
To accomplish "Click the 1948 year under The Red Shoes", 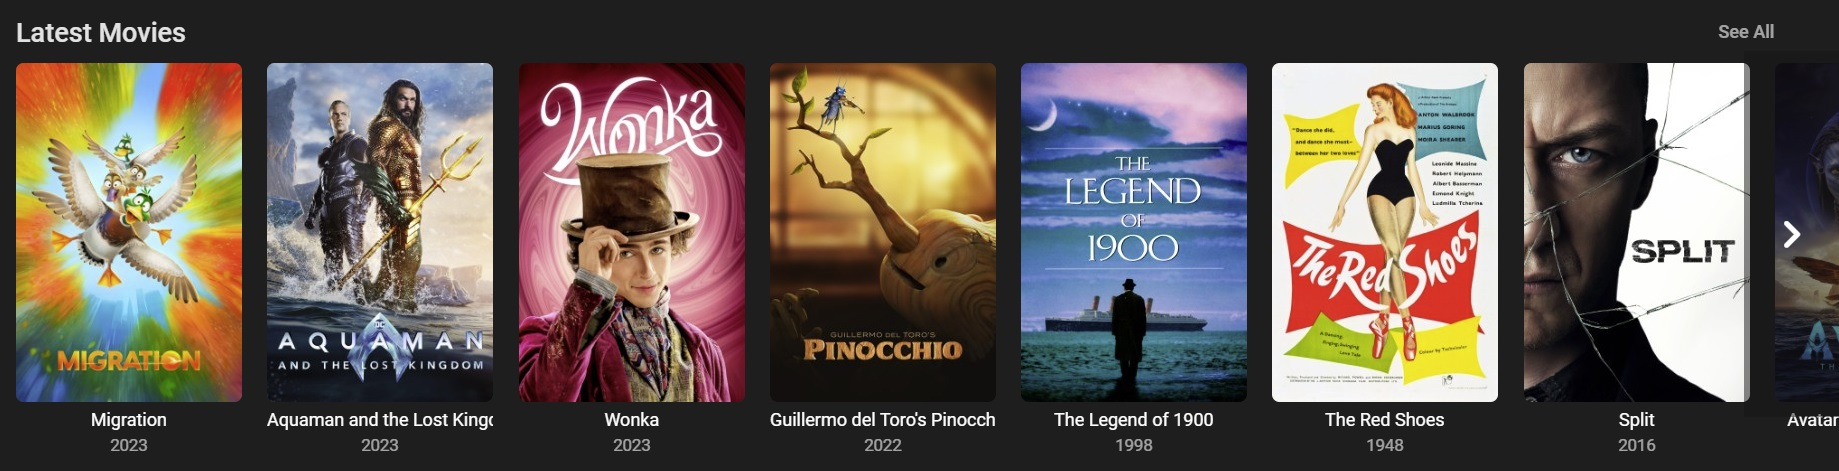I will click(x=1385, y=445).
